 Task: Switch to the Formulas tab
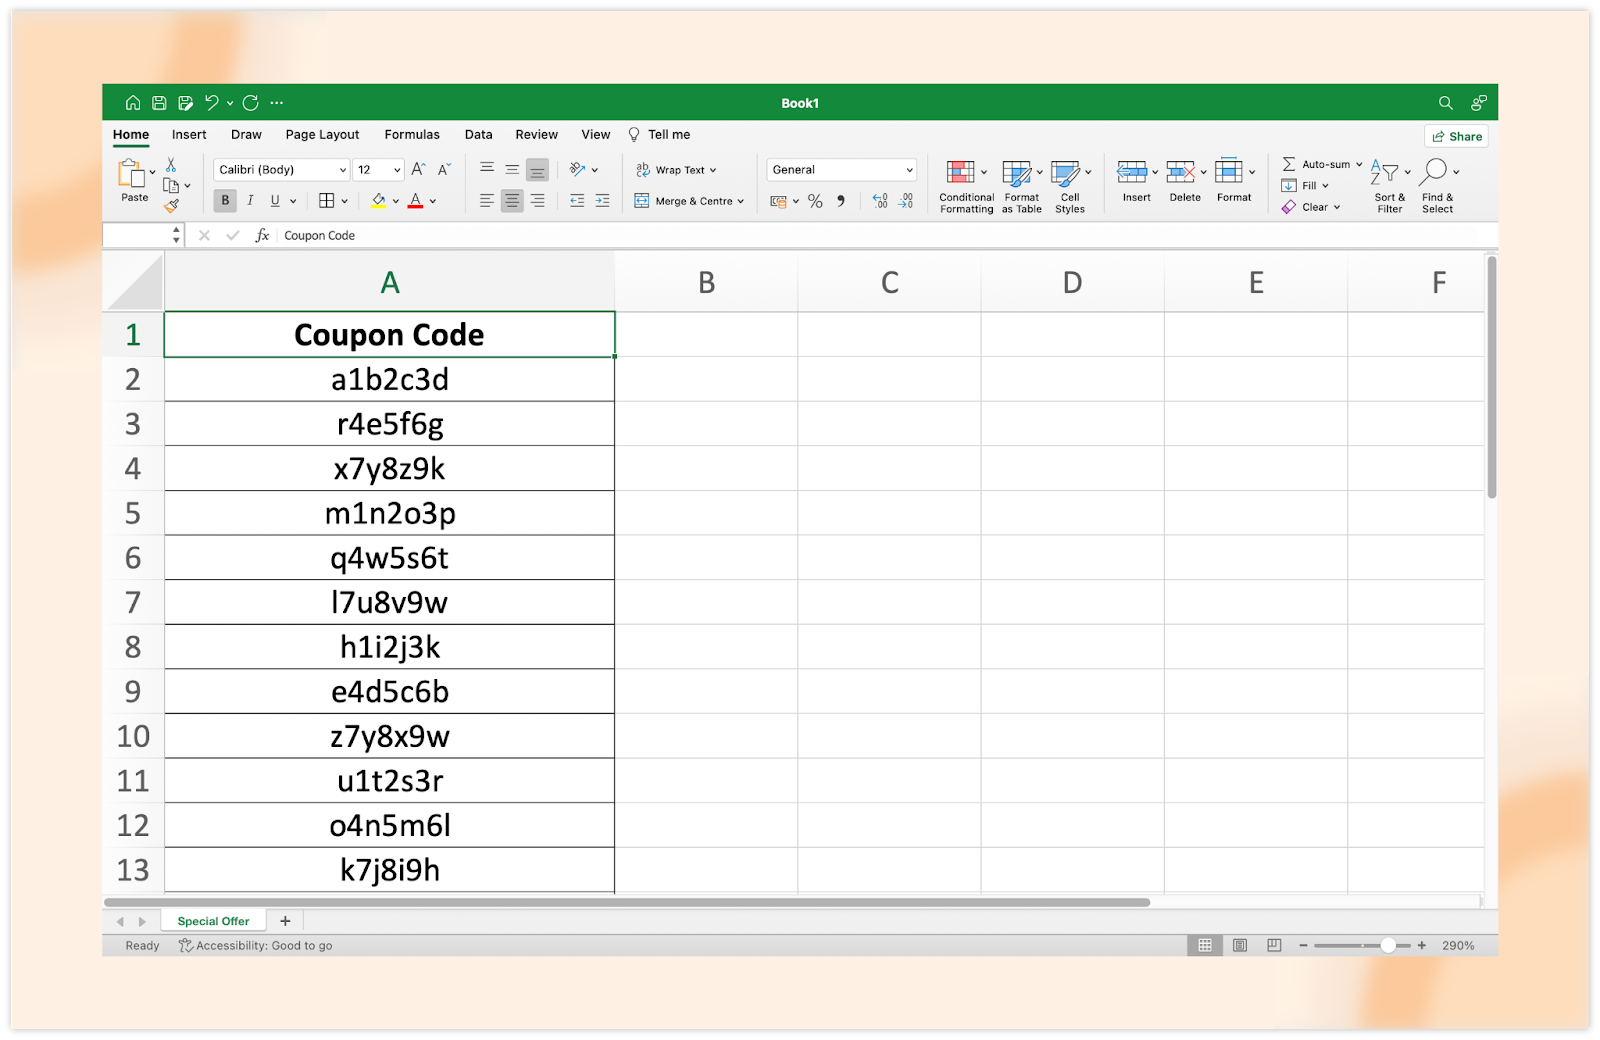tap(412, 135)
